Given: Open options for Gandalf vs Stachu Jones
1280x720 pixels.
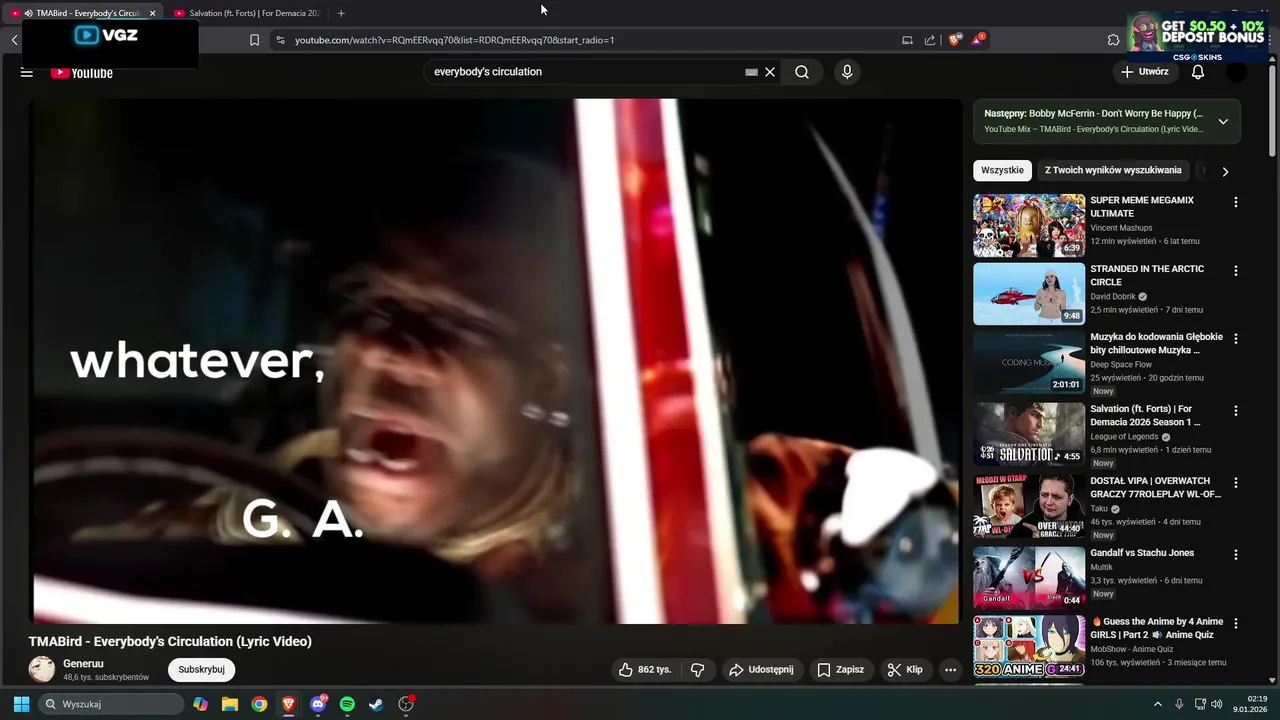Looking at the screenshot, I should (x=1236, y=555).
